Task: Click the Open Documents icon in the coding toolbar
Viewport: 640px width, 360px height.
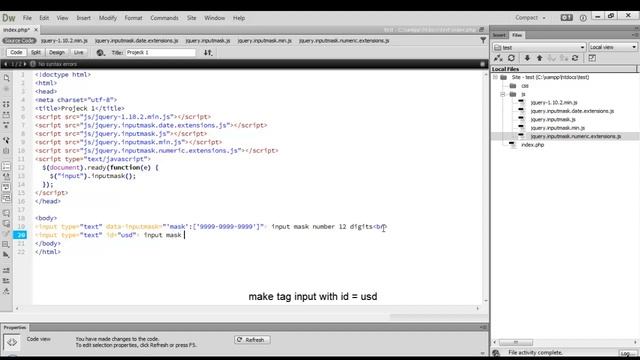Action: [x=6, y=78]
